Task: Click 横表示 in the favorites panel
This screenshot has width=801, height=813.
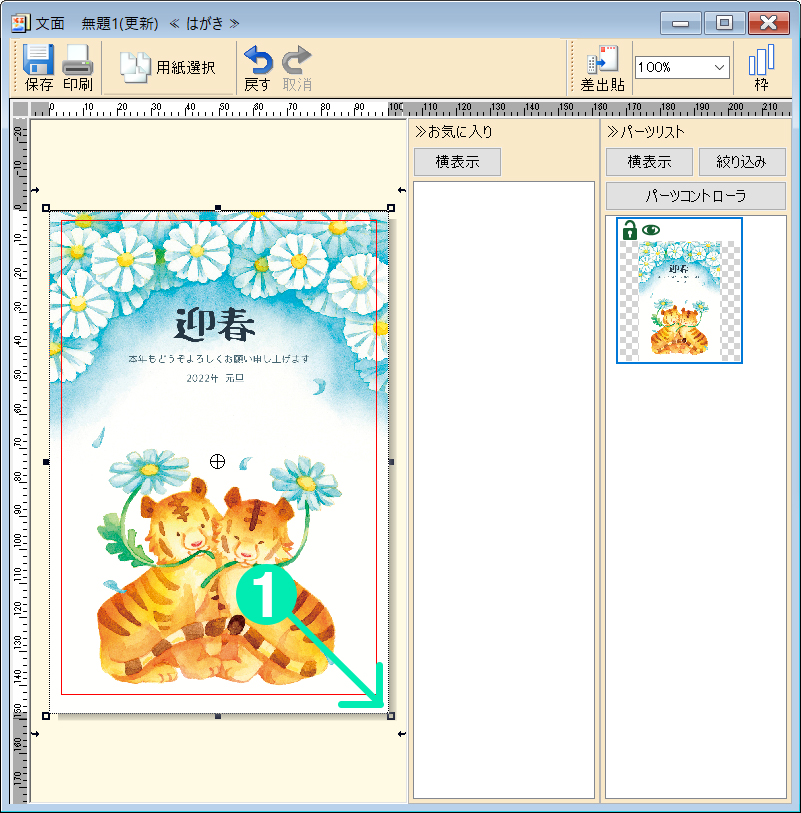Action: pos(457,162)
